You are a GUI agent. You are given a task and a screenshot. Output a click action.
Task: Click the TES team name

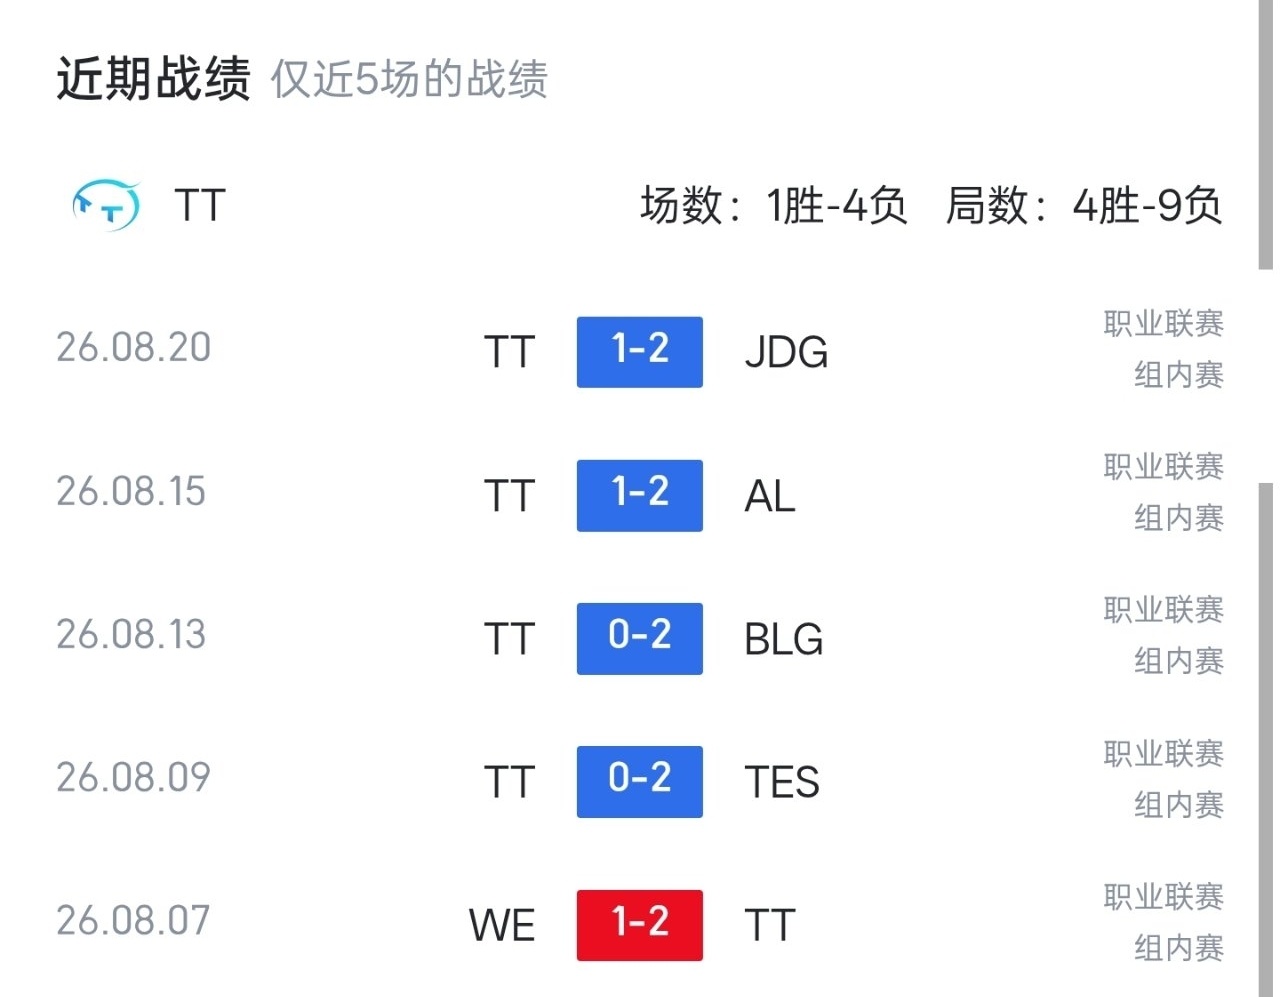pyautogui.click(x=782, y=782)
